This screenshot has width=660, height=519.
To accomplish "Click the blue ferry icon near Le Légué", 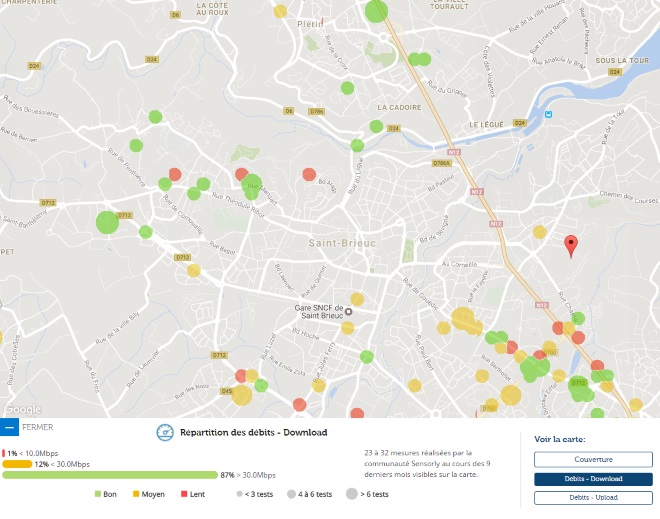I will coord(548,114).
